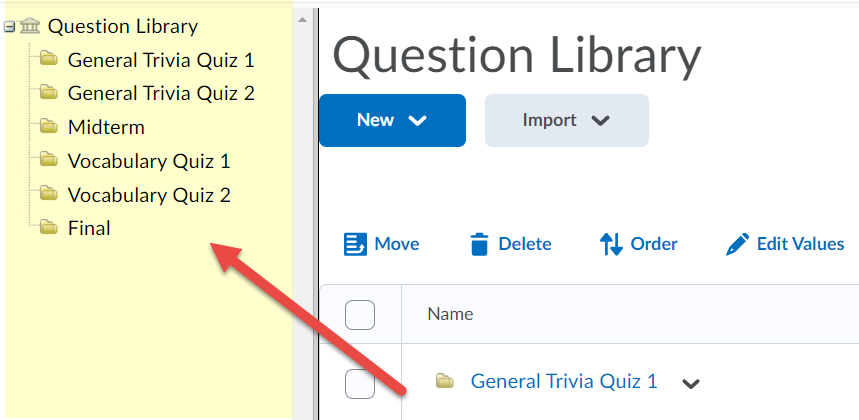This screenshot has width=859, height=420.
Task: Click the Final folder icon in tree
Action: coord(49,228)
